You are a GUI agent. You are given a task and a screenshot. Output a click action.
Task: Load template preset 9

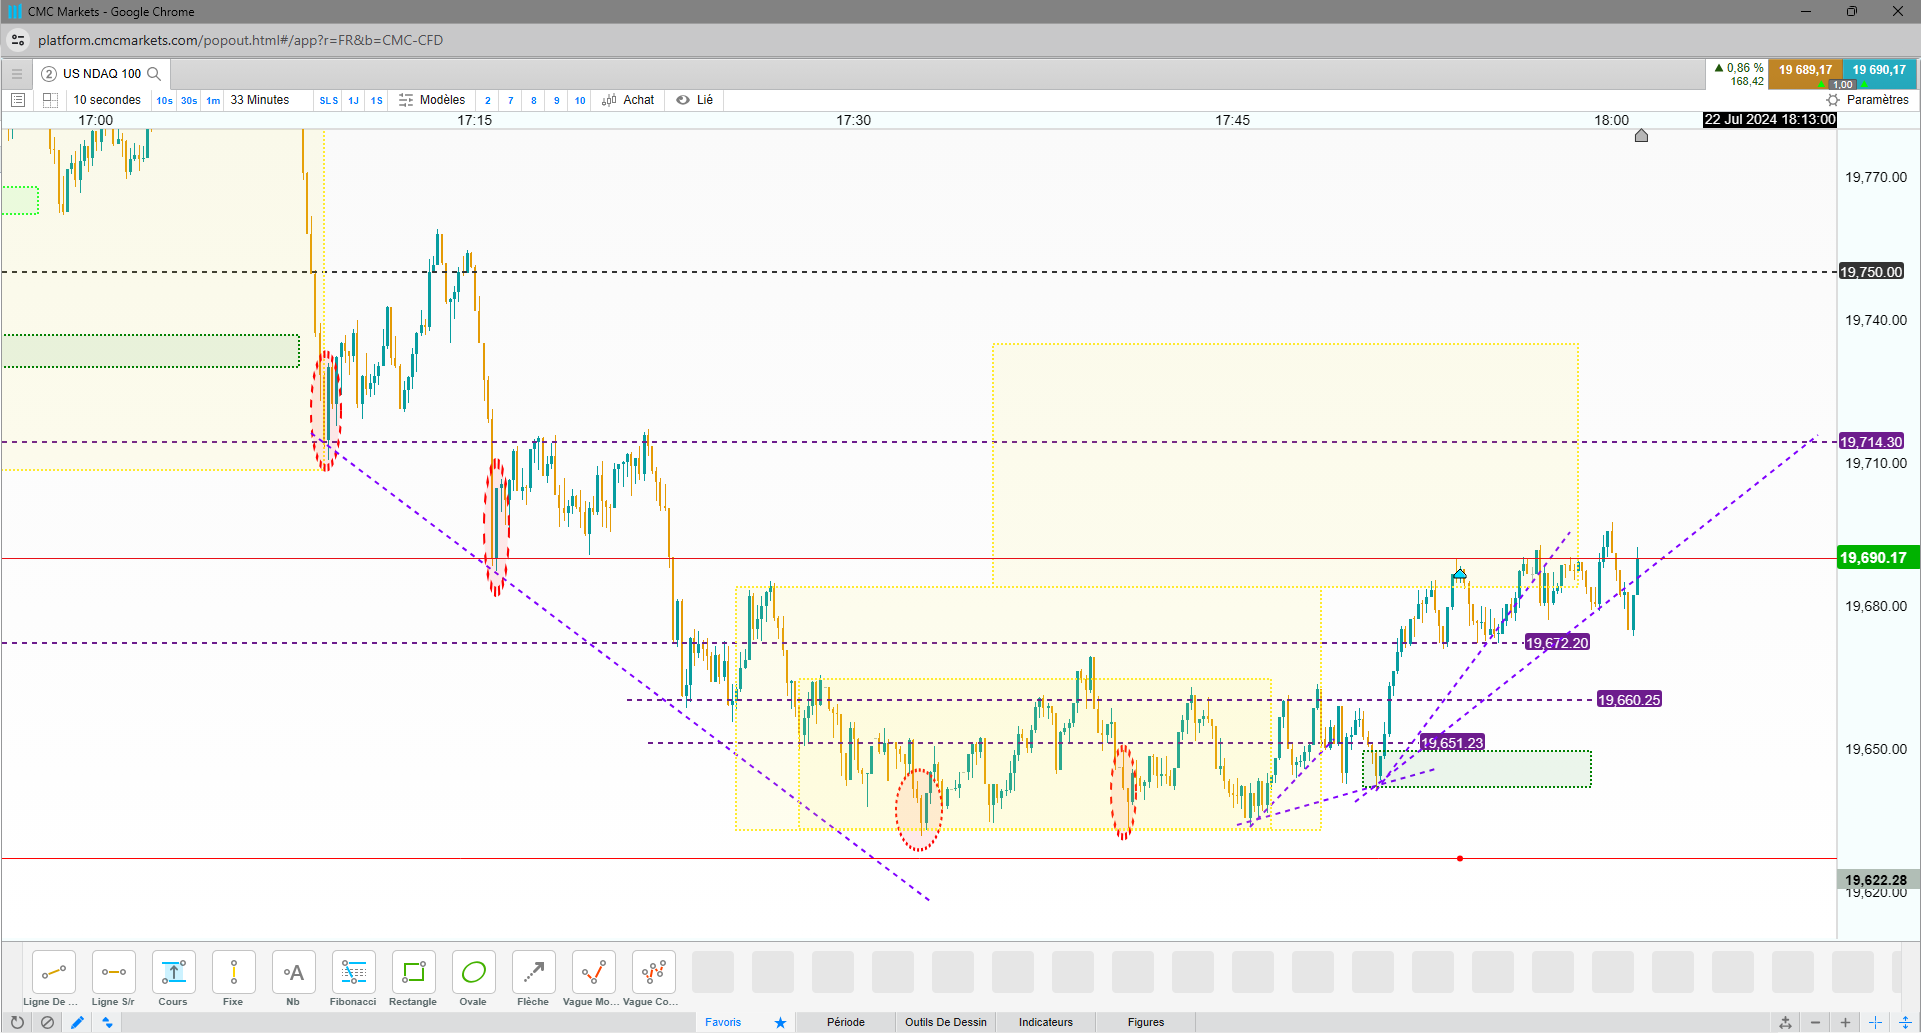coord(557,100)
